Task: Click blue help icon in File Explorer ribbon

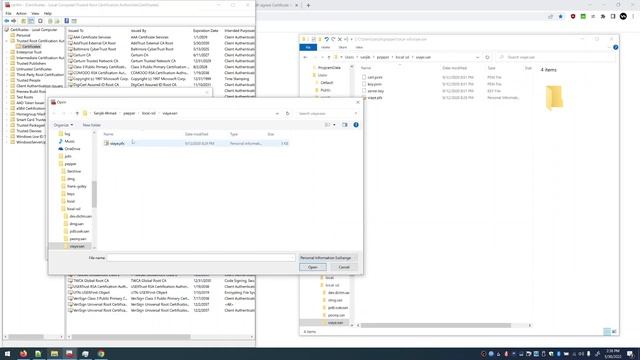Action: point(616,47)
